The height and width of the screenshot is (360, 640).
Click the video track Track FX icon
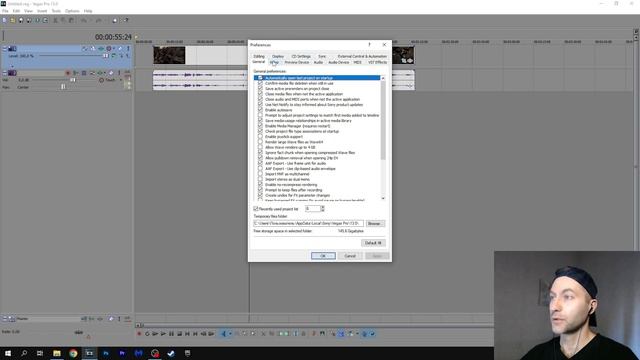101,49
